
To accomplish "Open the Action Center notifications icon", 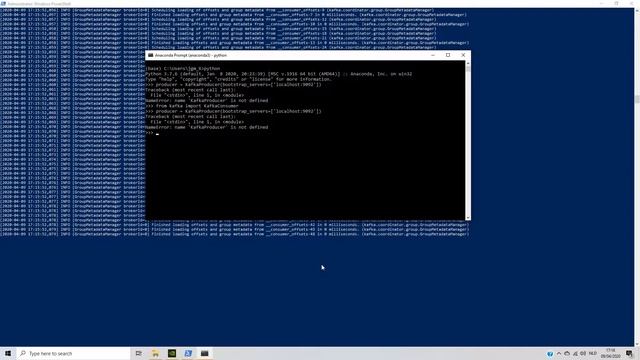I will 629,353.
